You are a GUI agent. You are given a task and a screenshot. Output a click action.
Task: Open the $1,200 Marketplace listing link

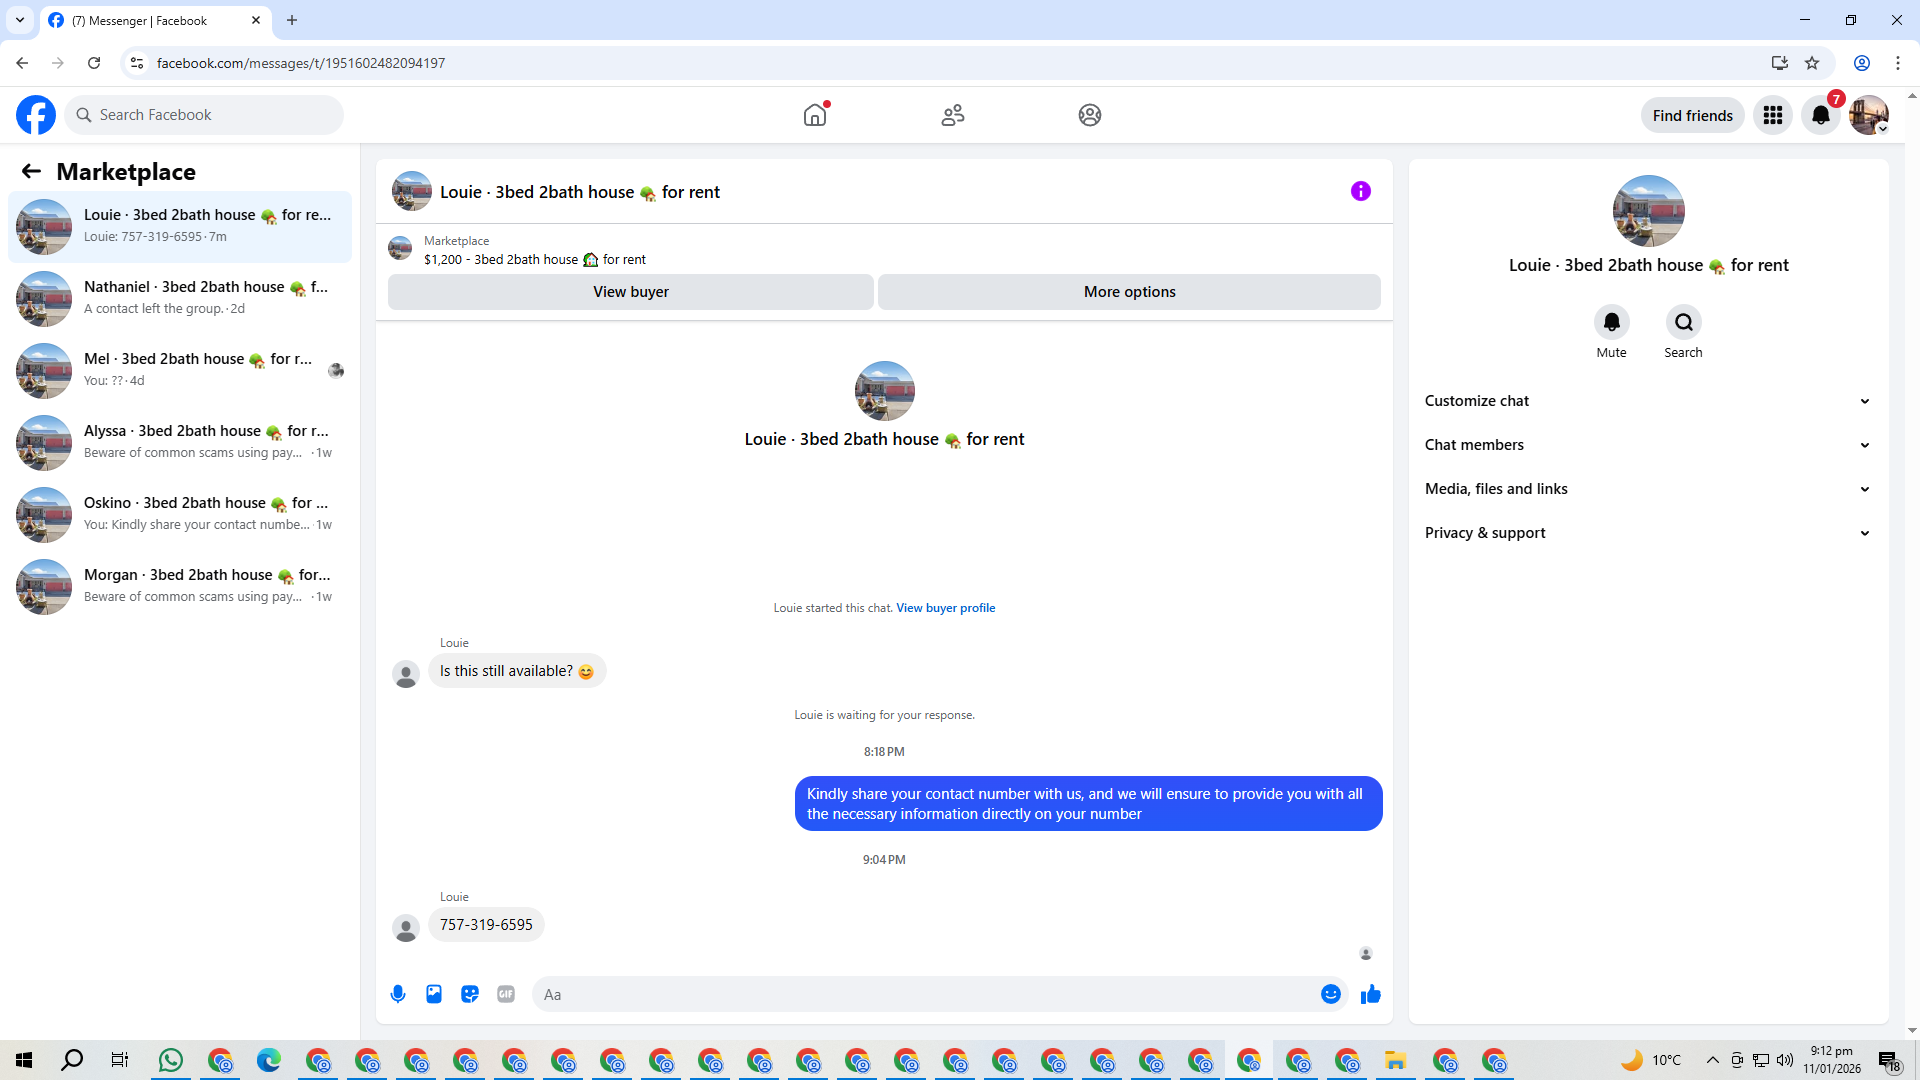535,260
